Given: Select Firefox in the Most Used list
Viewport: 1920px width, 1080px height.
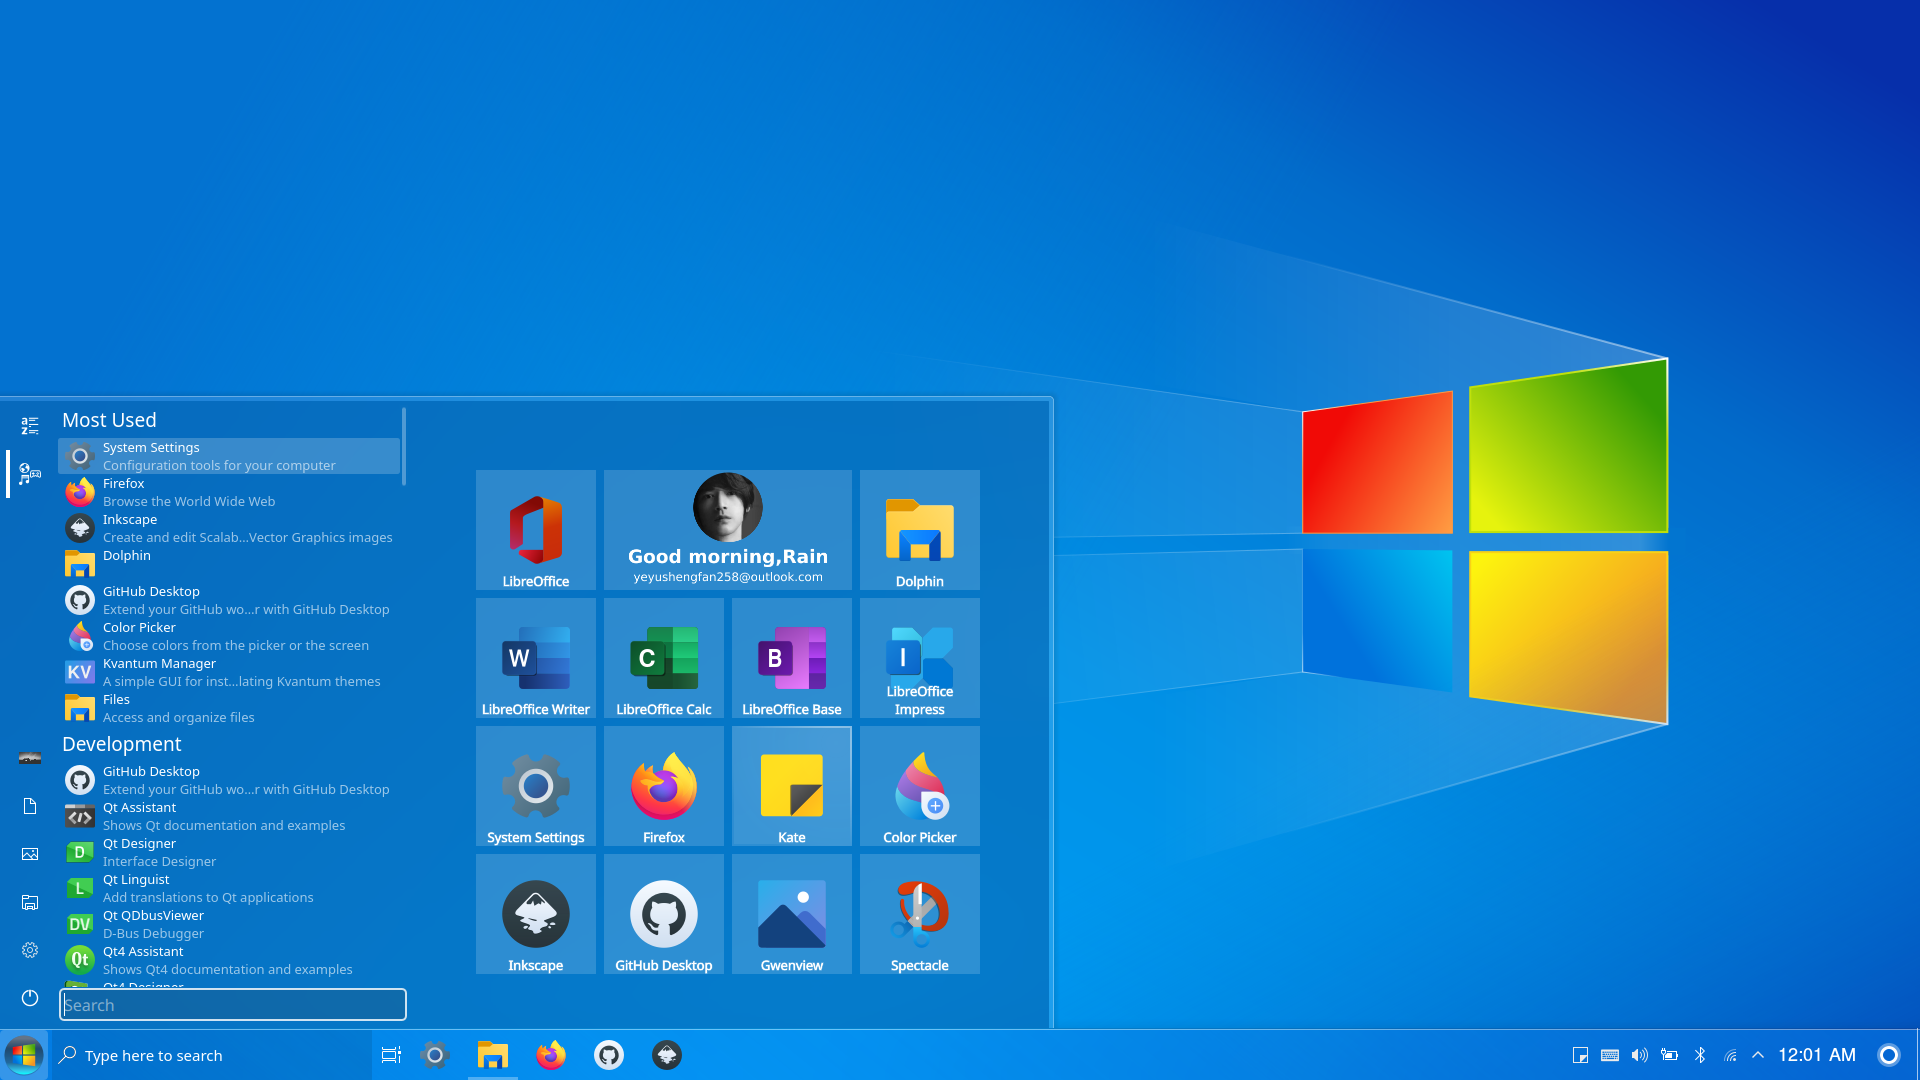Looking at the screenshot, I should tap(229, 492).
